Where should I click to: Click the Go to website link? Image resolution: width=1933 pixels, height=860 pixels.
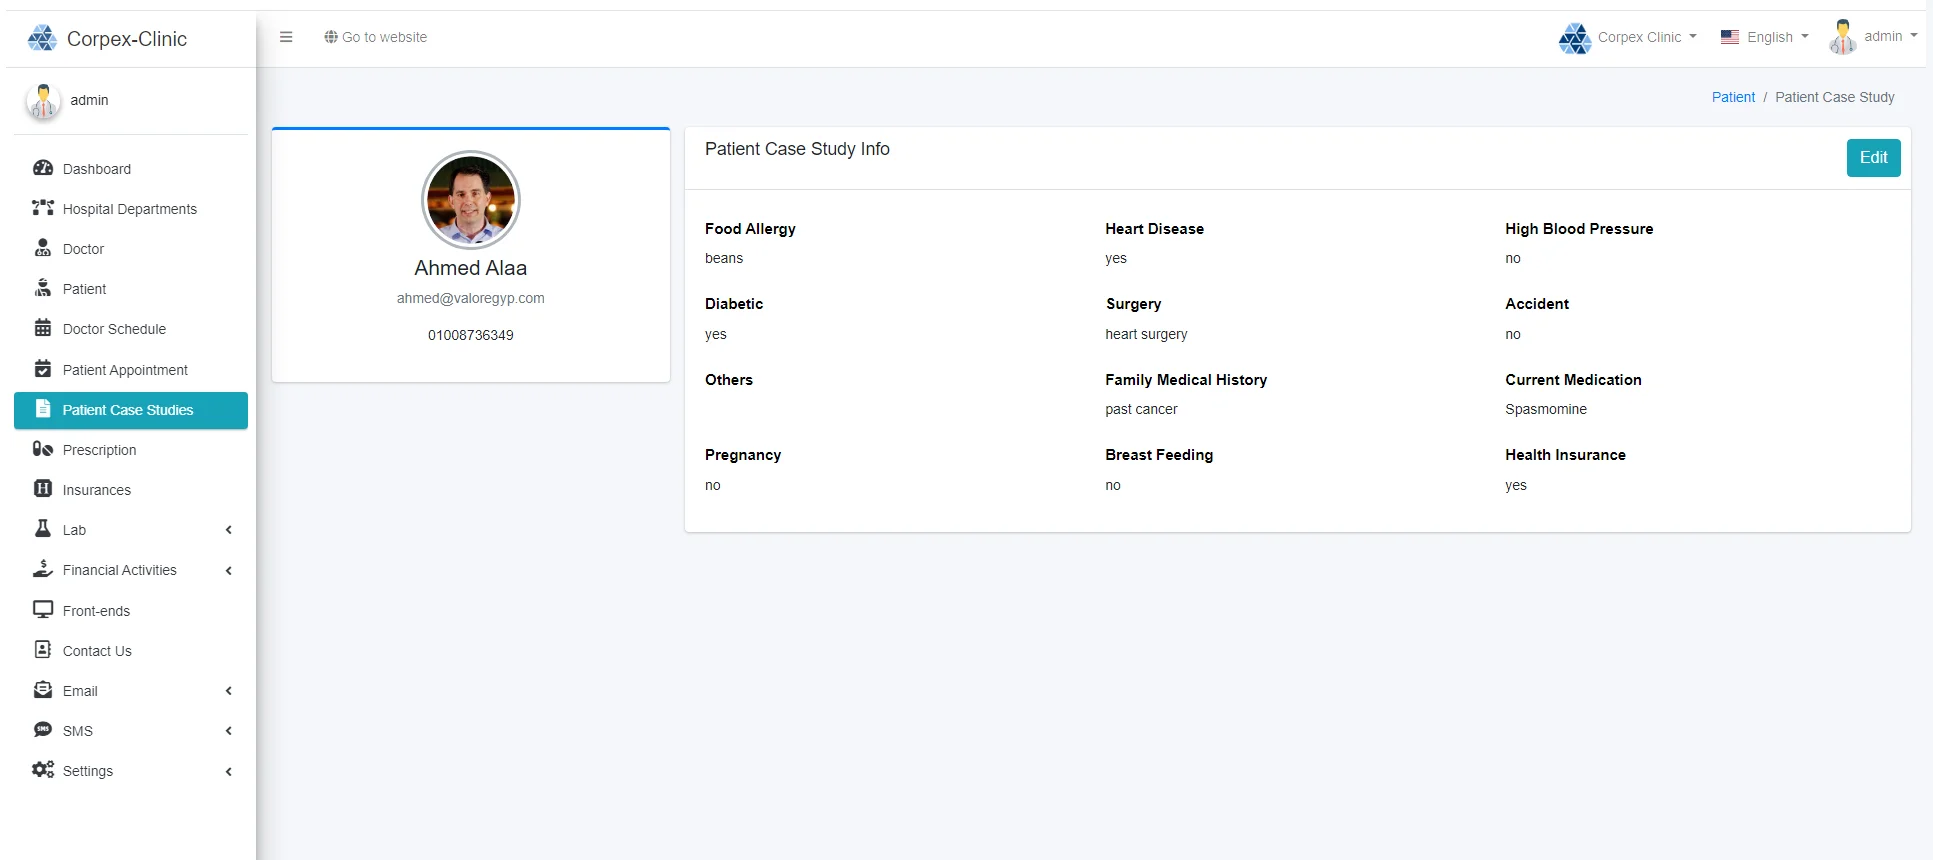(x=376, y=37)
